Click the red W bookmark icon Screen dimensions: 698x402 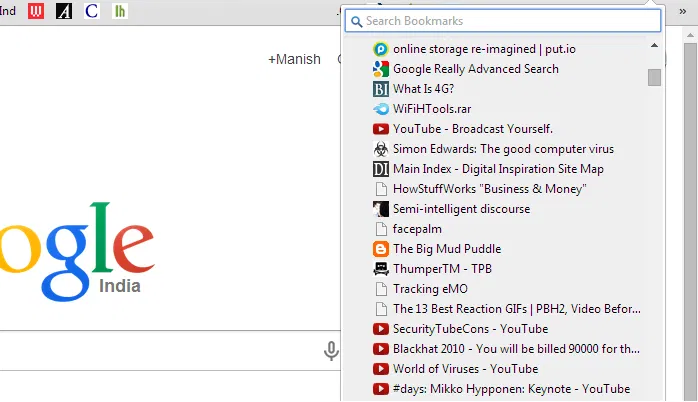[37, 11]
